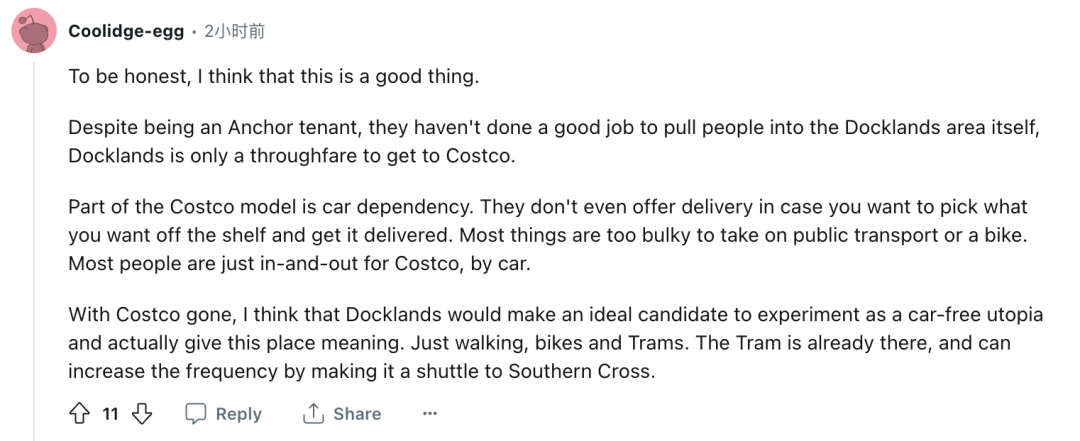Screen dimensions: 1080x441
Task: Click the 'Part of the Costco model' paragraph
Action: (x=548, y=235)
